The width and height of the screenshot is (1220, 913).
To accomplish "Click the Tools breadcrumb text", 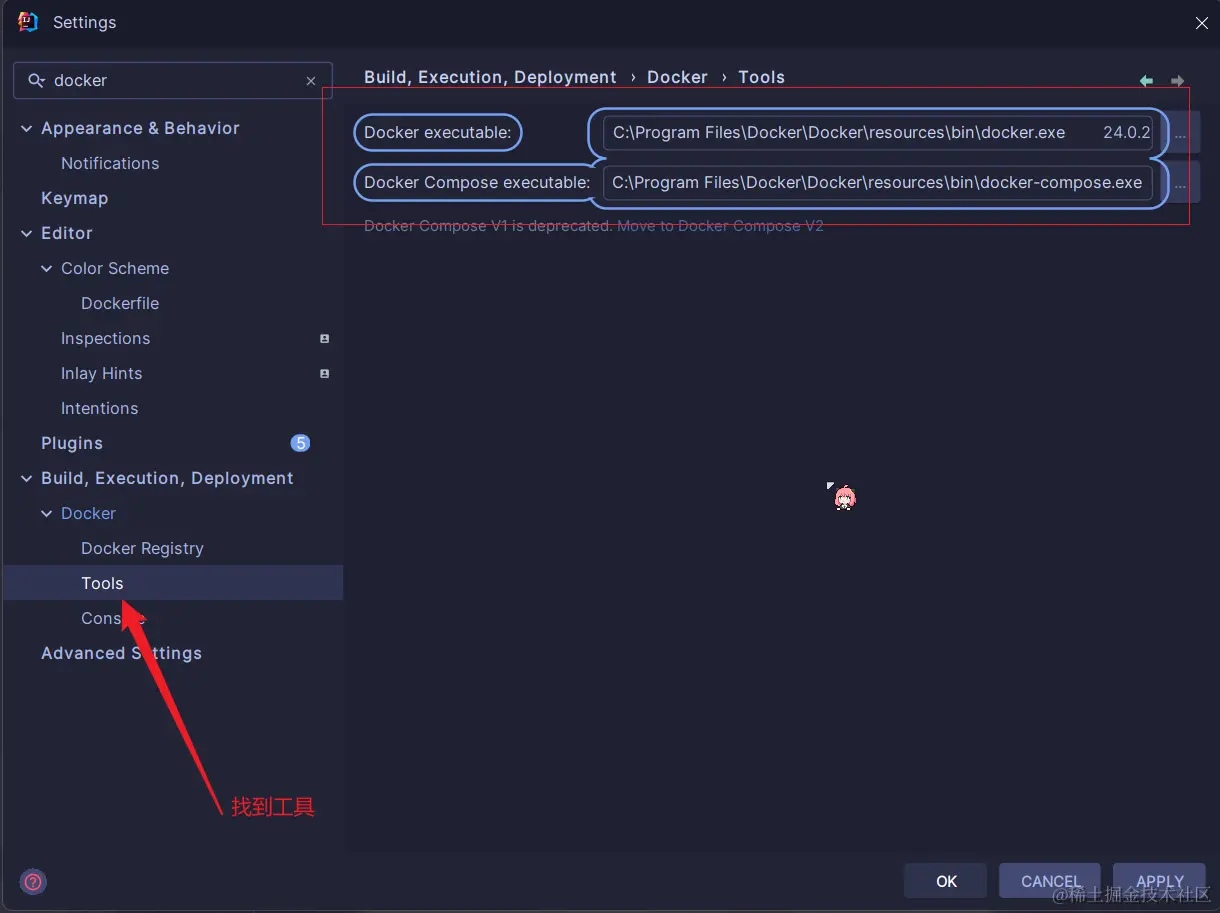I will tap(761, 77).
